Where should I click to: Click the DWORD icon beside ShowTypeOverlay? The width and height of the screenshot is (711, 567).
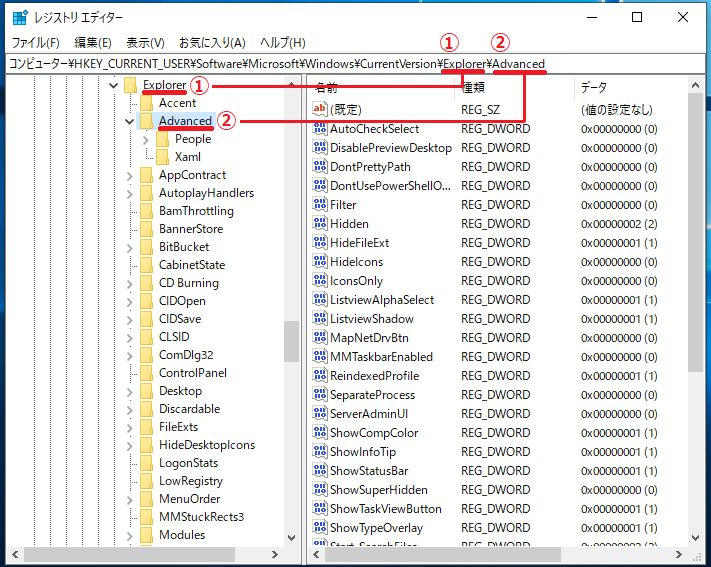coord(320,528)
